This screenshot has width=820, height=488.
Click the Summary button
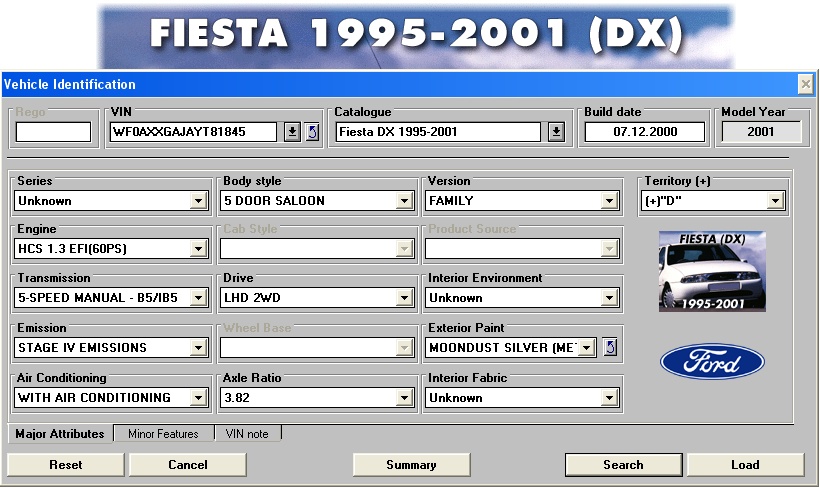click(411, 465)
